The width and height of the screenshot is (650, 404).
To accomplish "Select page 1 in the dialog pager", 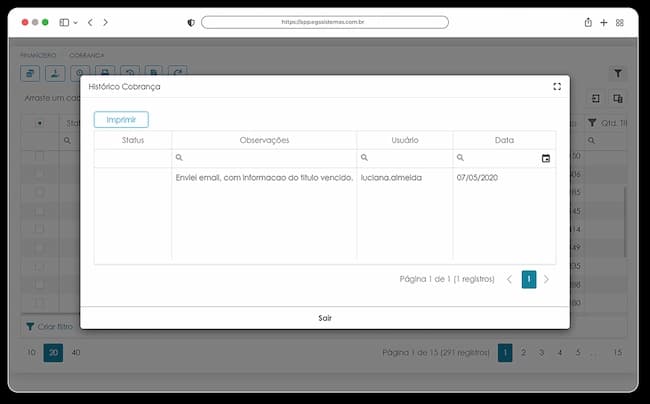I will pyautogui.click(x=529, y=279).
